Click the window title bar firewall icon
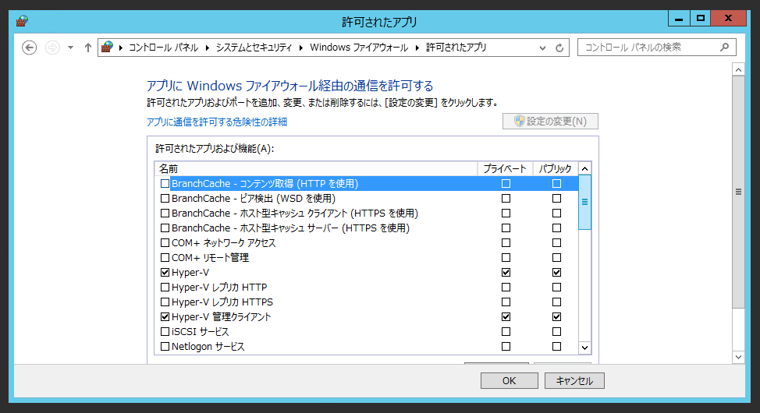The image size is (760, 413). click(x=22, y=21)
